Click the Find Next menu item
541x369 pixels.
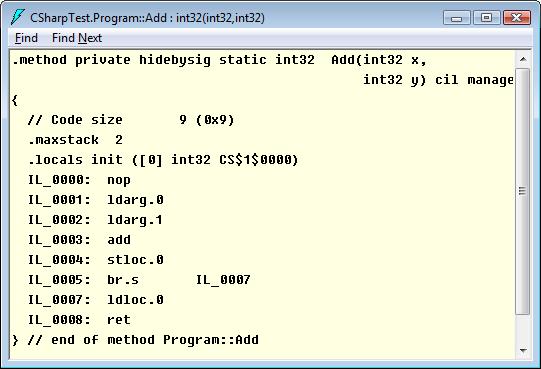coord(77,38)
